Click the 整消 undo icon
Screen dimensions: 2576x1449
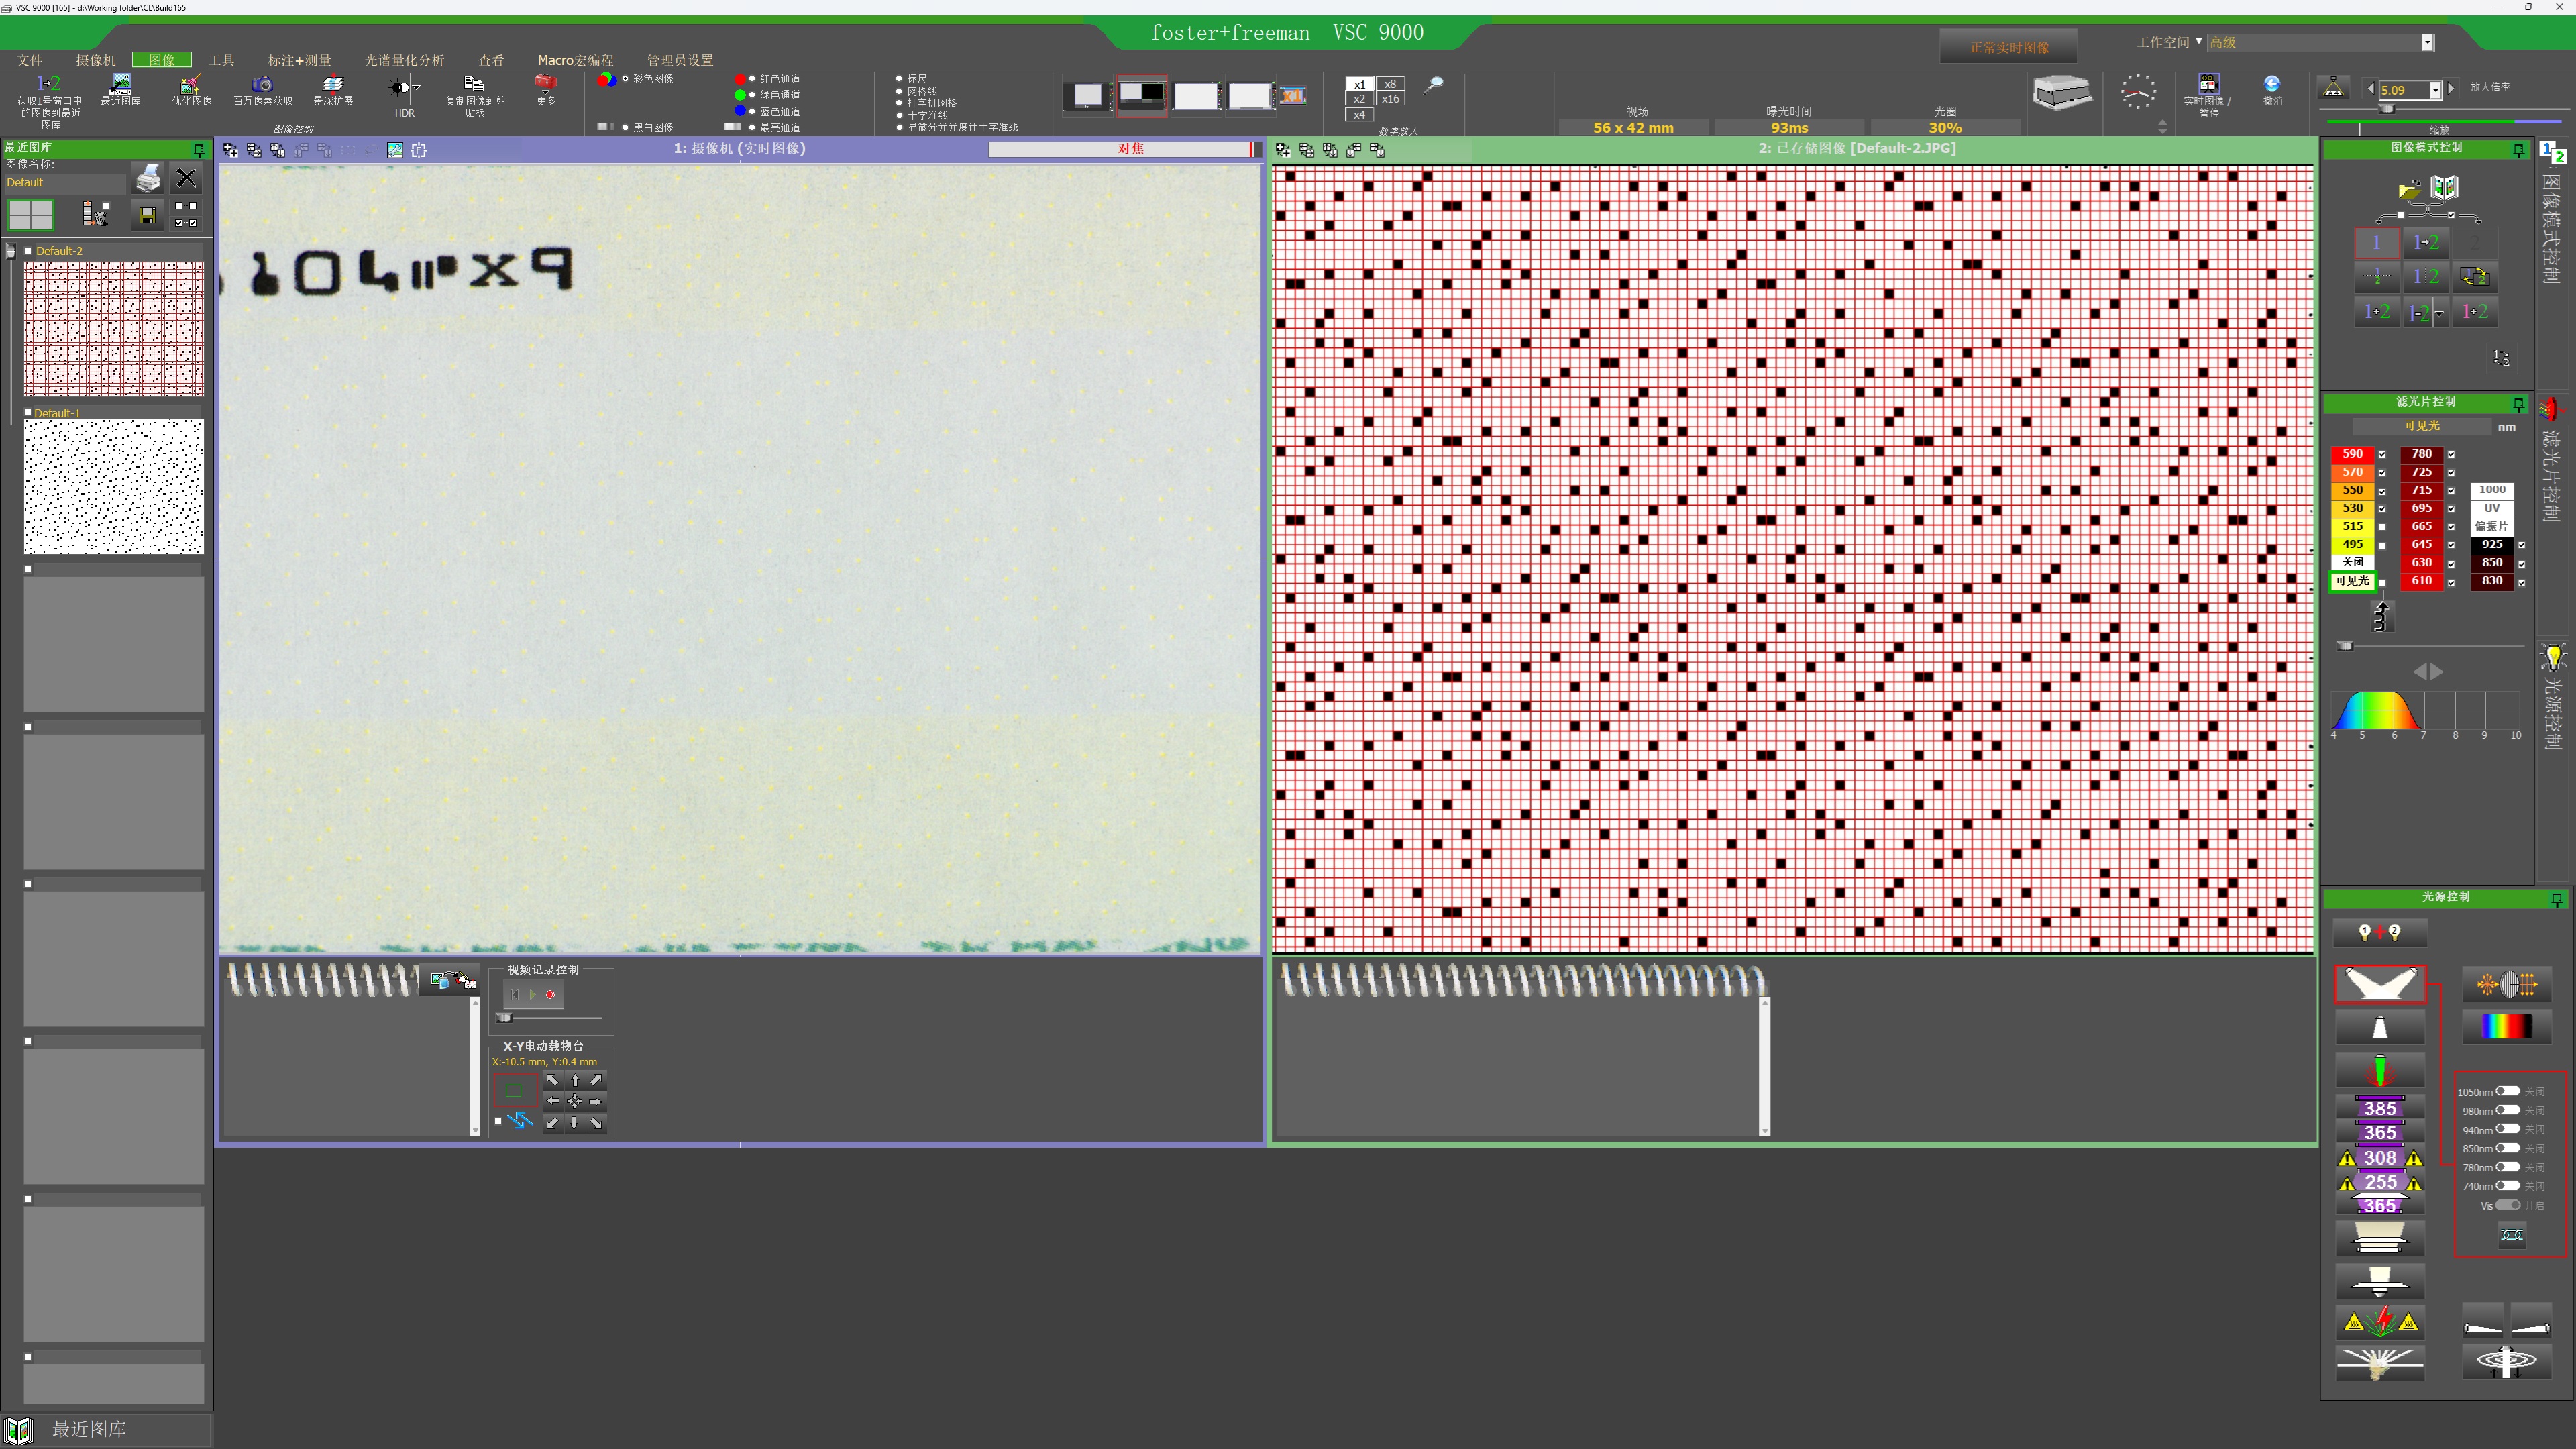tap(2272, 84)
